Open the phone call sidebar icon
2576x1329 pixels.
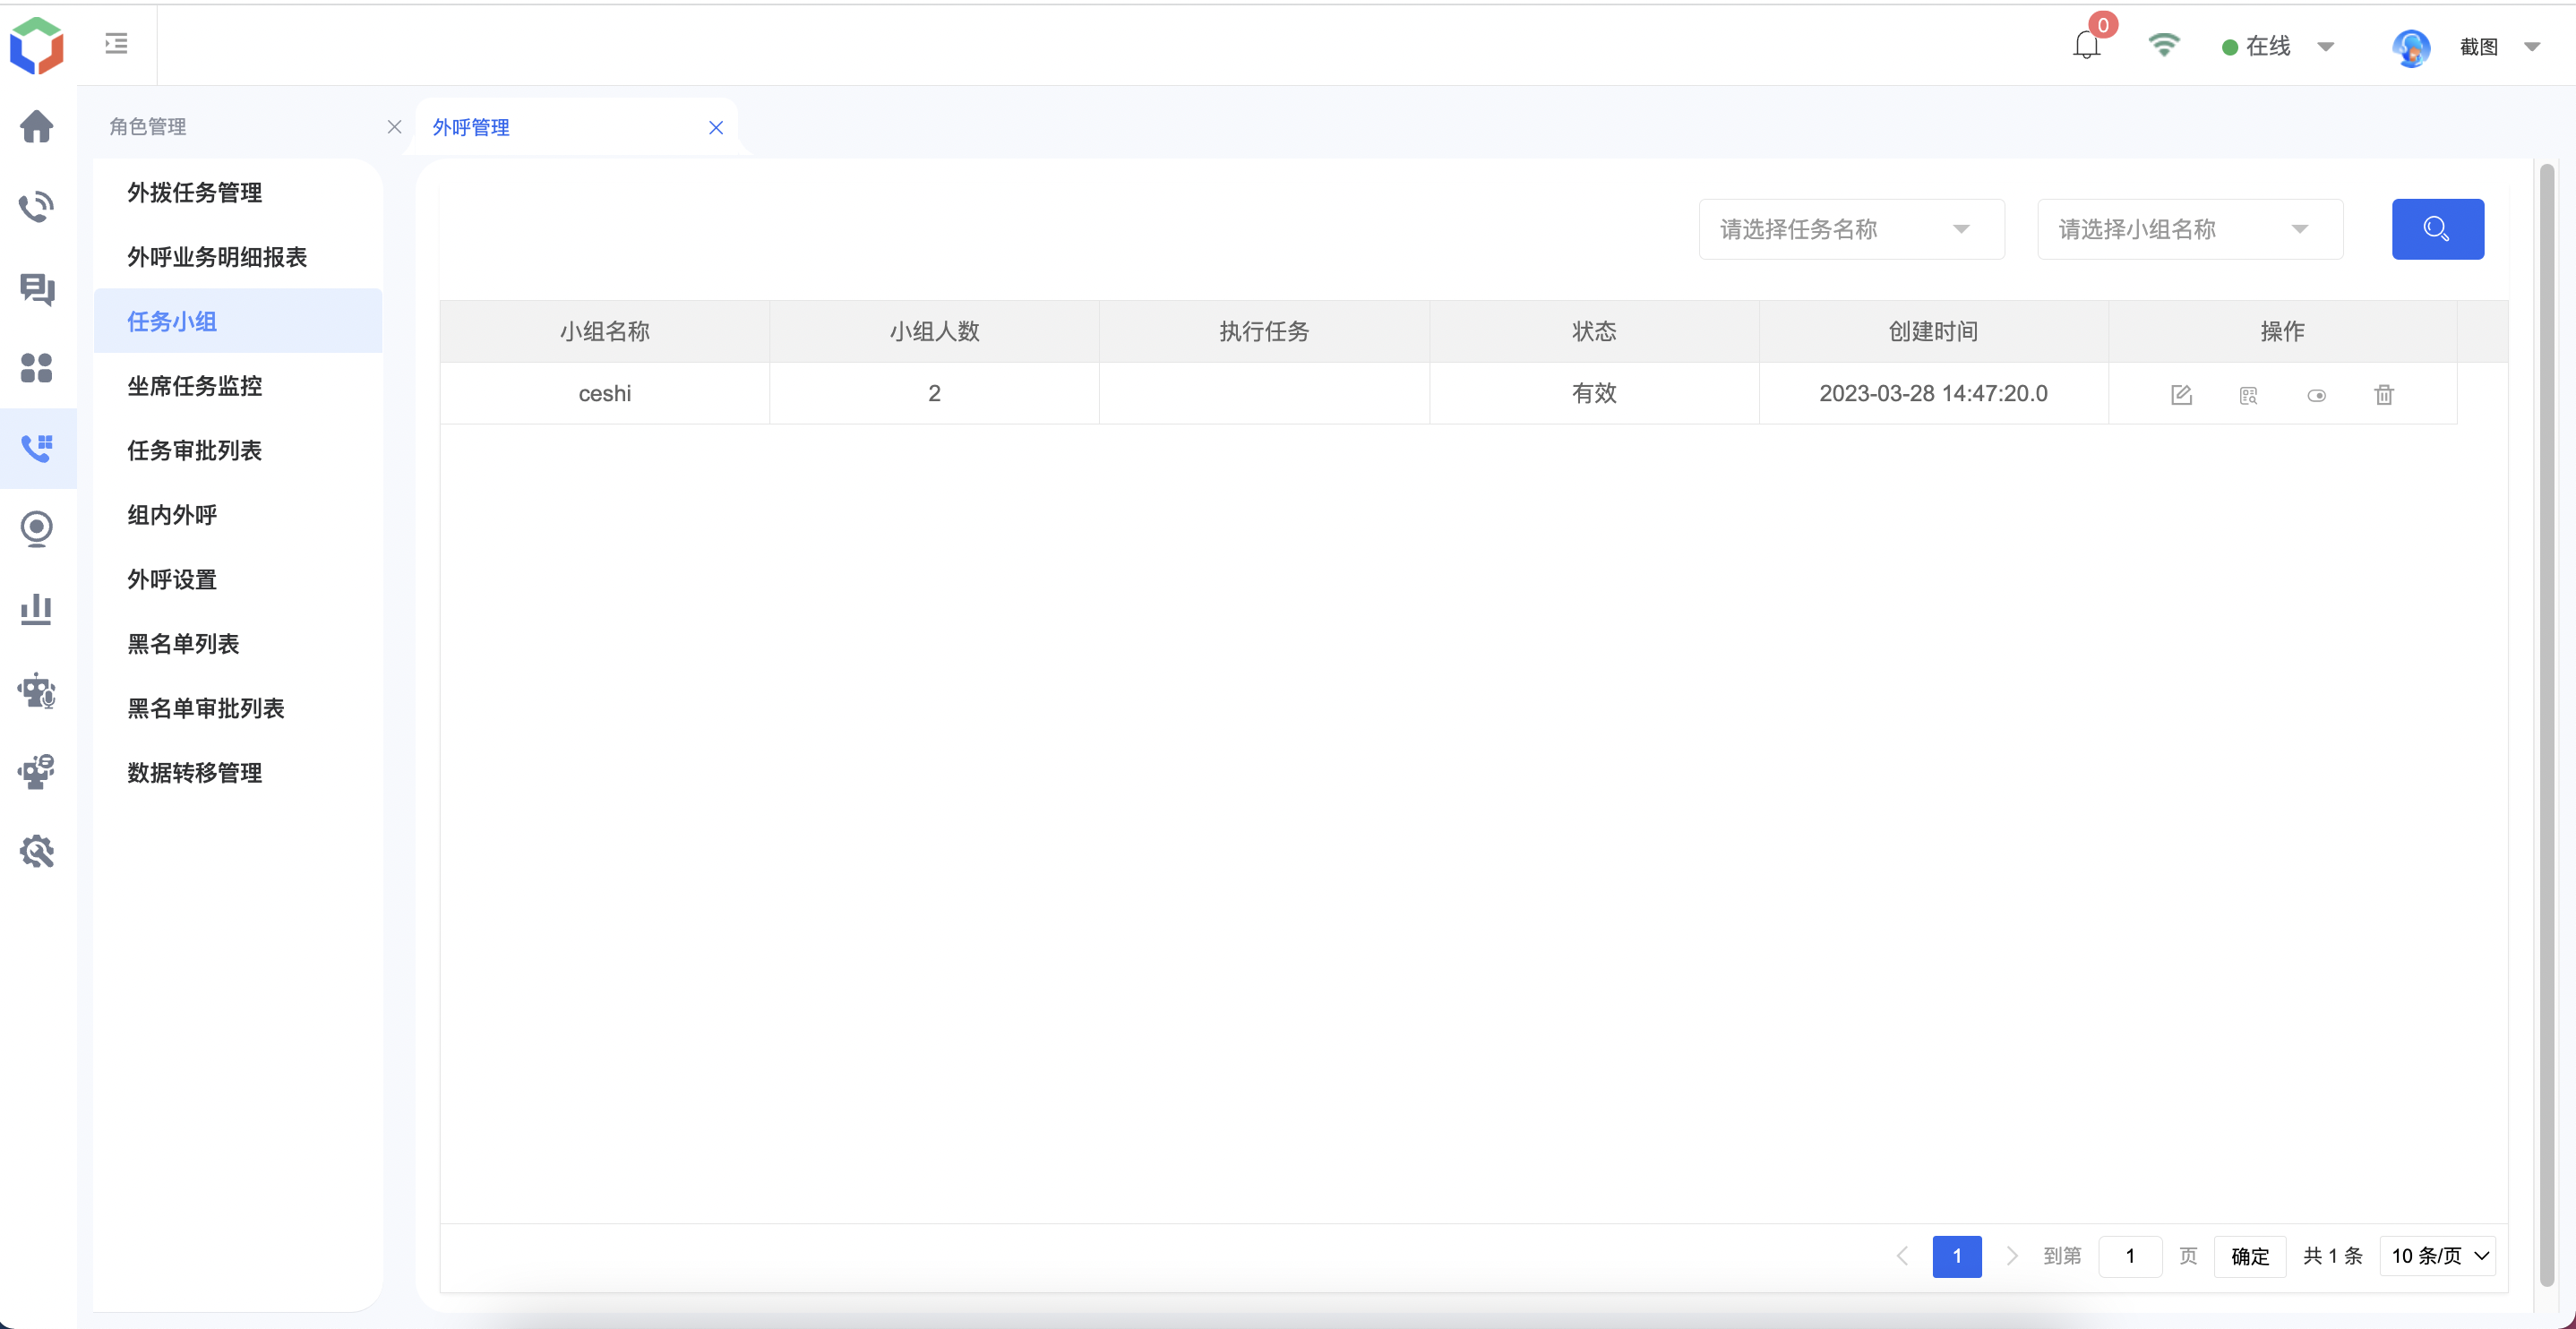[x=37, y=206]
